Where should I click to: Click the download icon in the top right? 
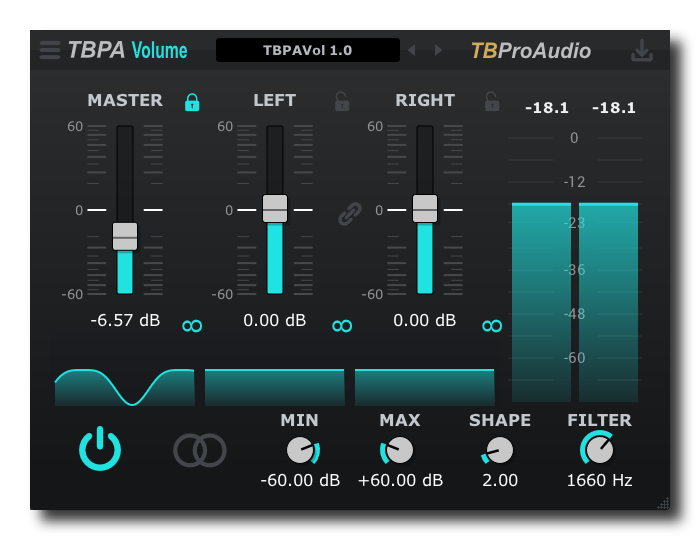pyautogui.click(x=642, y=50)
